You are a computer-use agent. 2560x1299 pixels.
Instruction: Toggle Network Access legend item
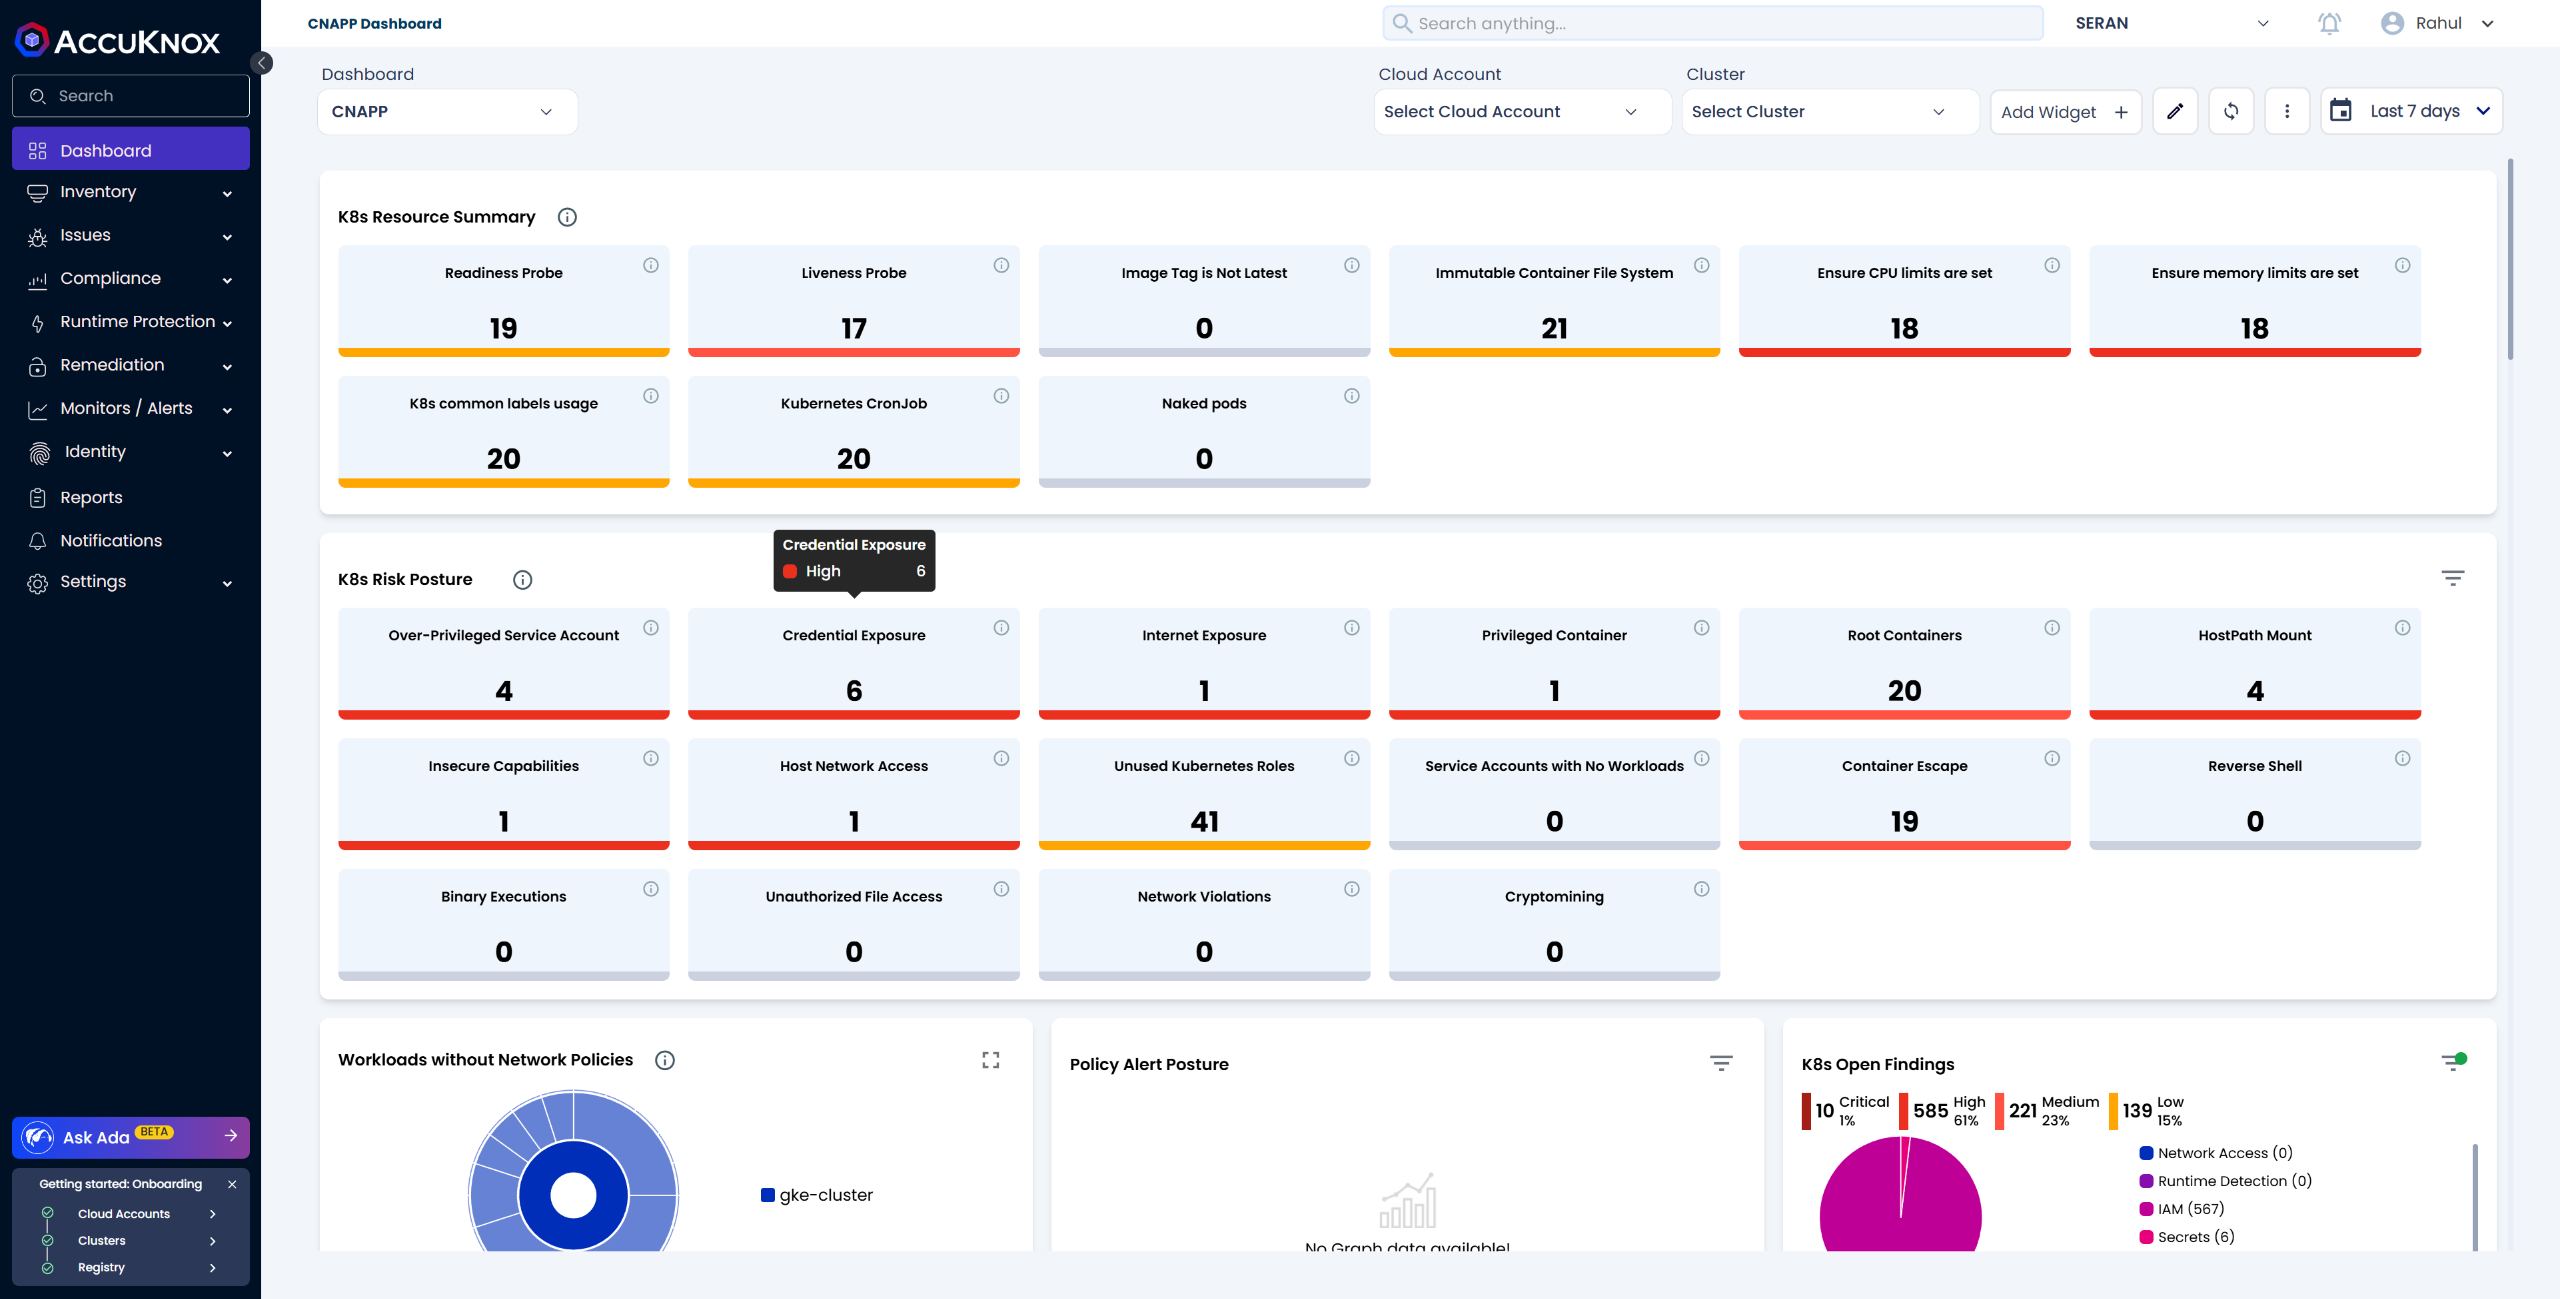[x=2215, y=1153]
